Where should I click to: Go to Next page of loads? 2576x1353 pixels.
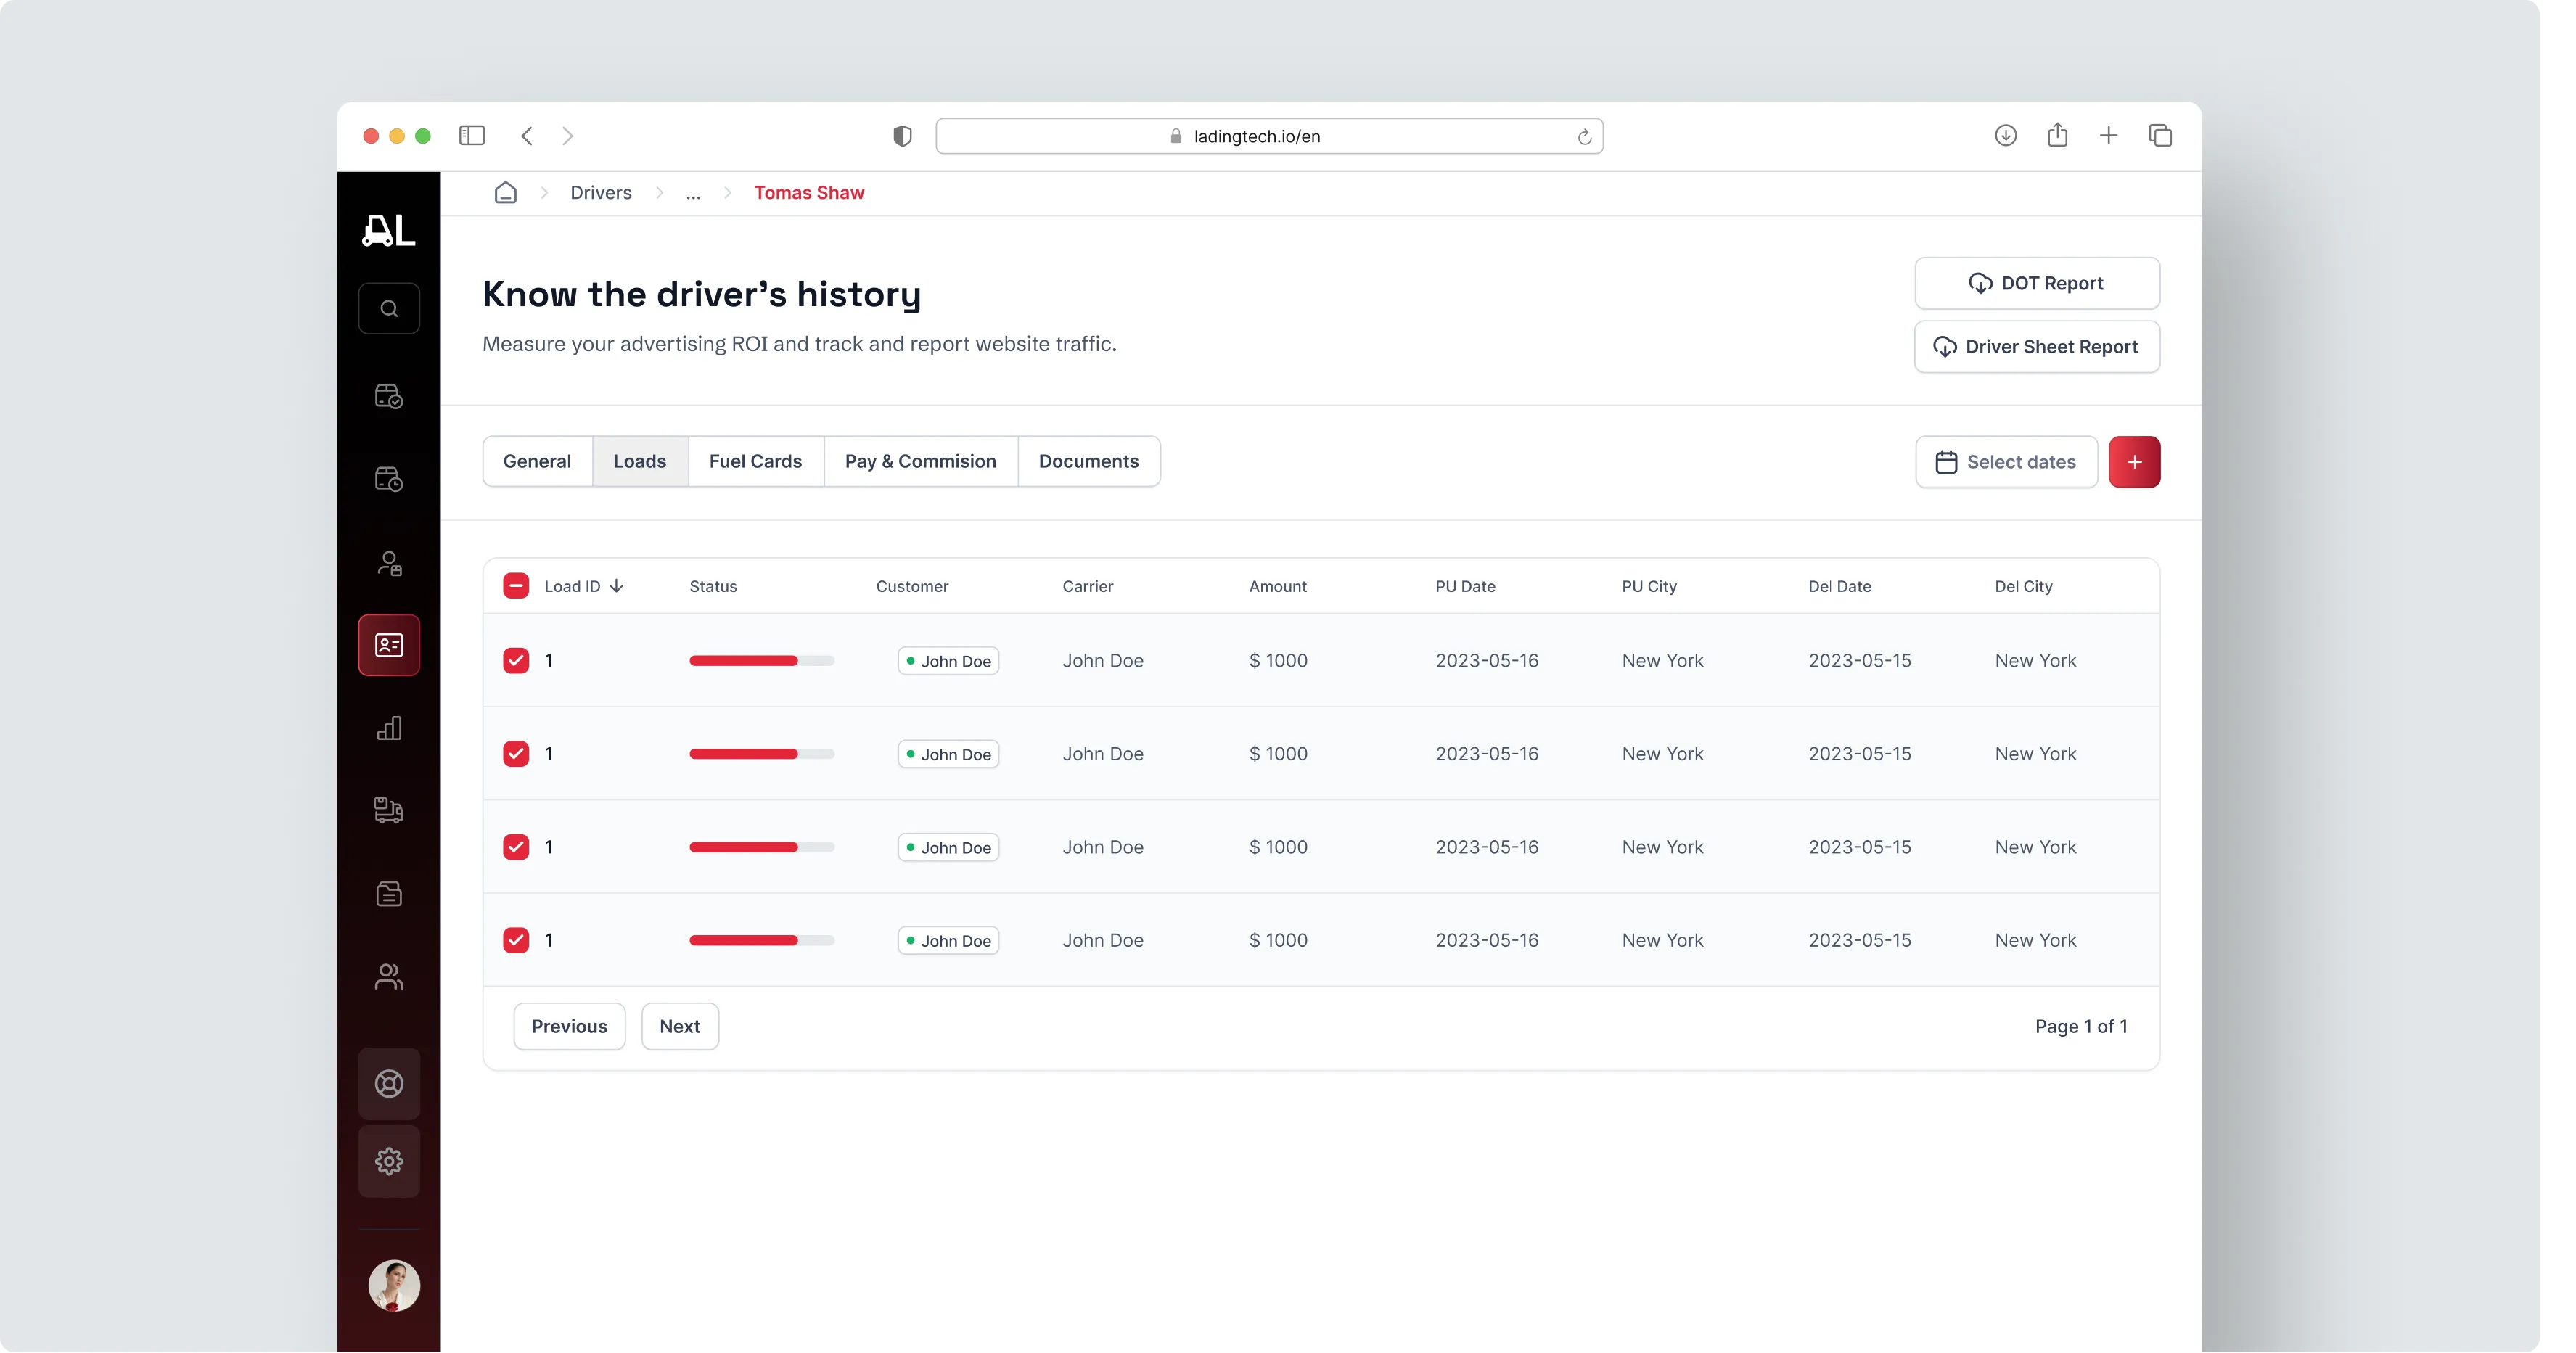coord(679,1026)
